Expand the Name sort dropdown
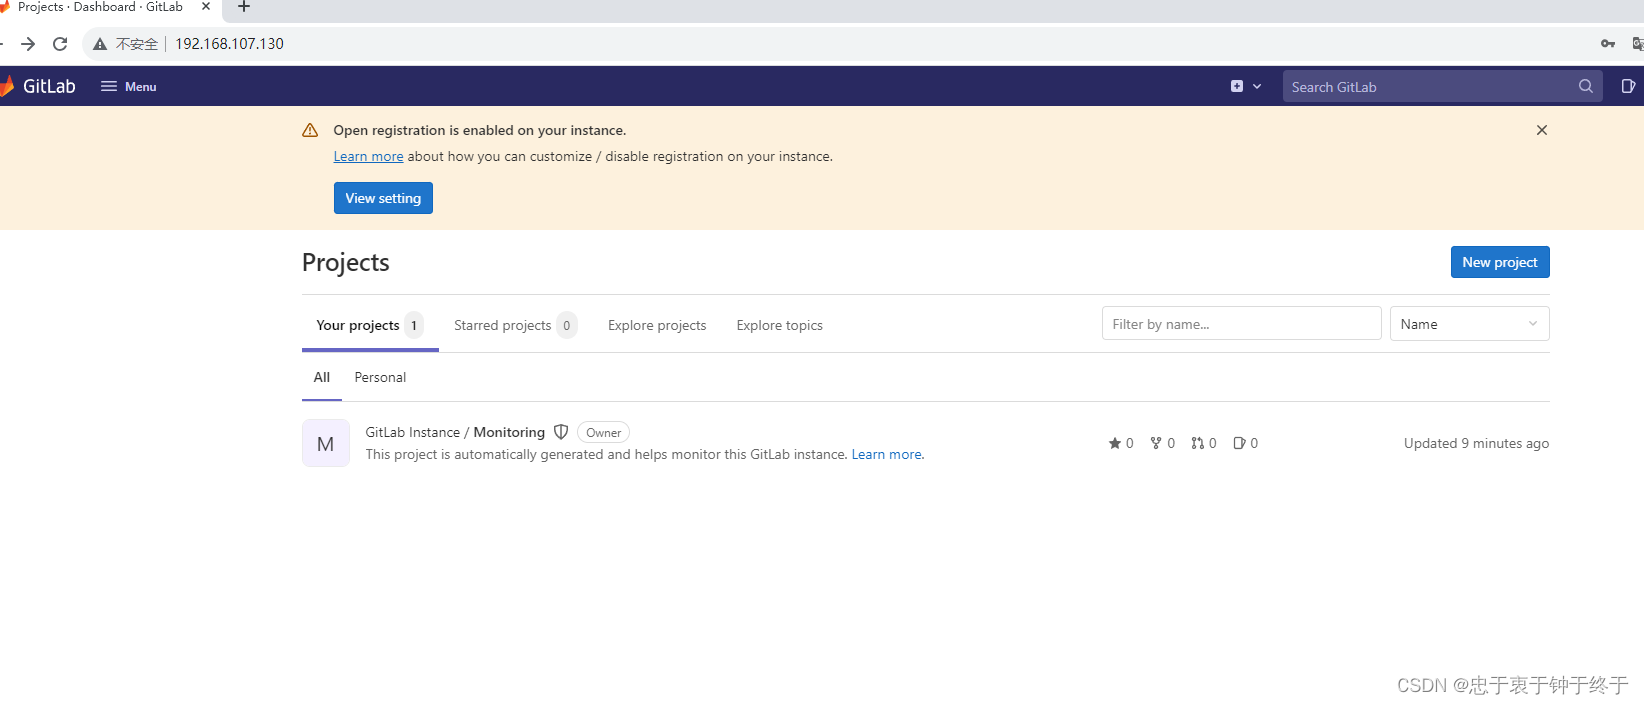 (x=1469, y=324)
